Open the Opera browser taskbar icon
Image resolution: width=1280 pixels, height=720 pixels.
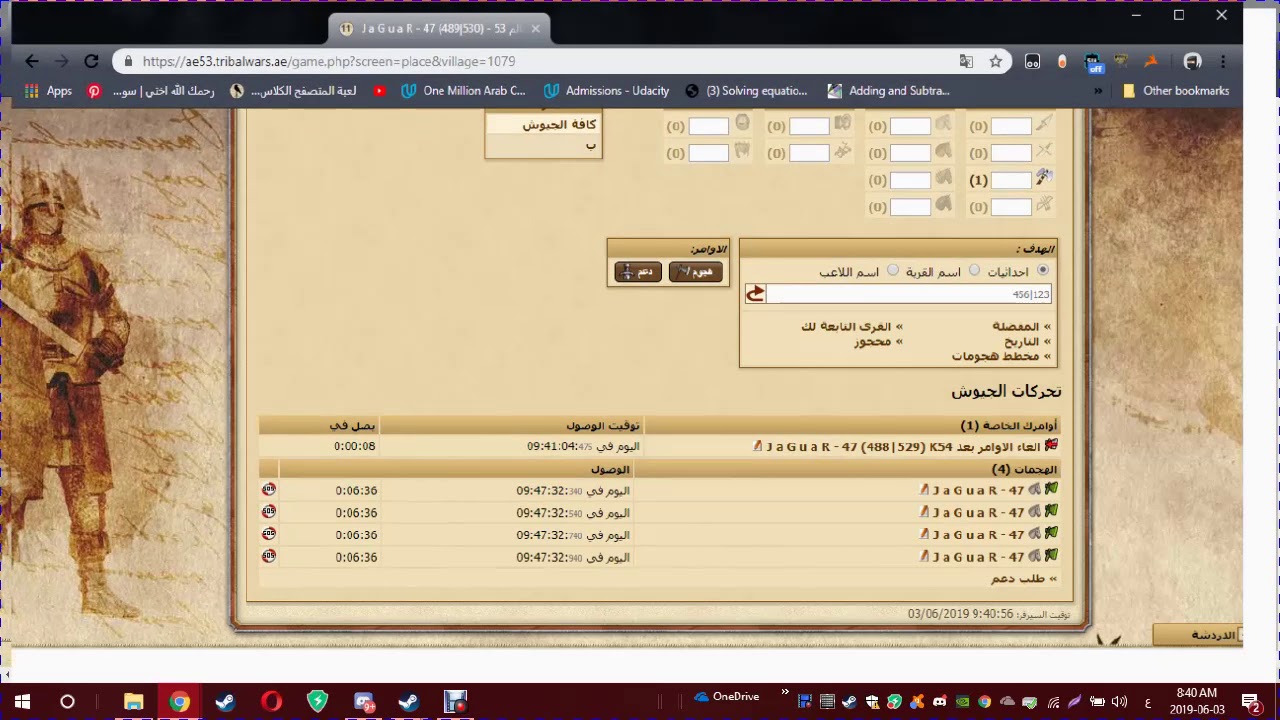pyautogui.click(x=271, y=701)
